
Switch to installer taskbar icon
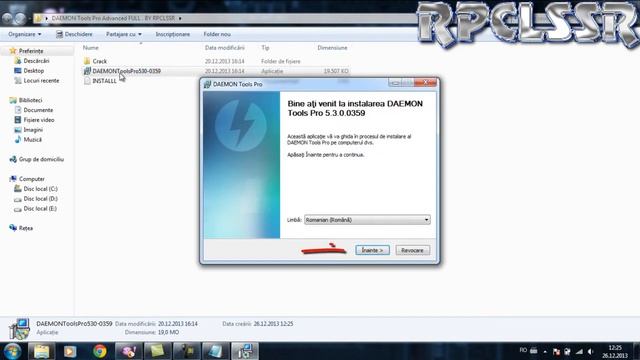coord(245,351)
